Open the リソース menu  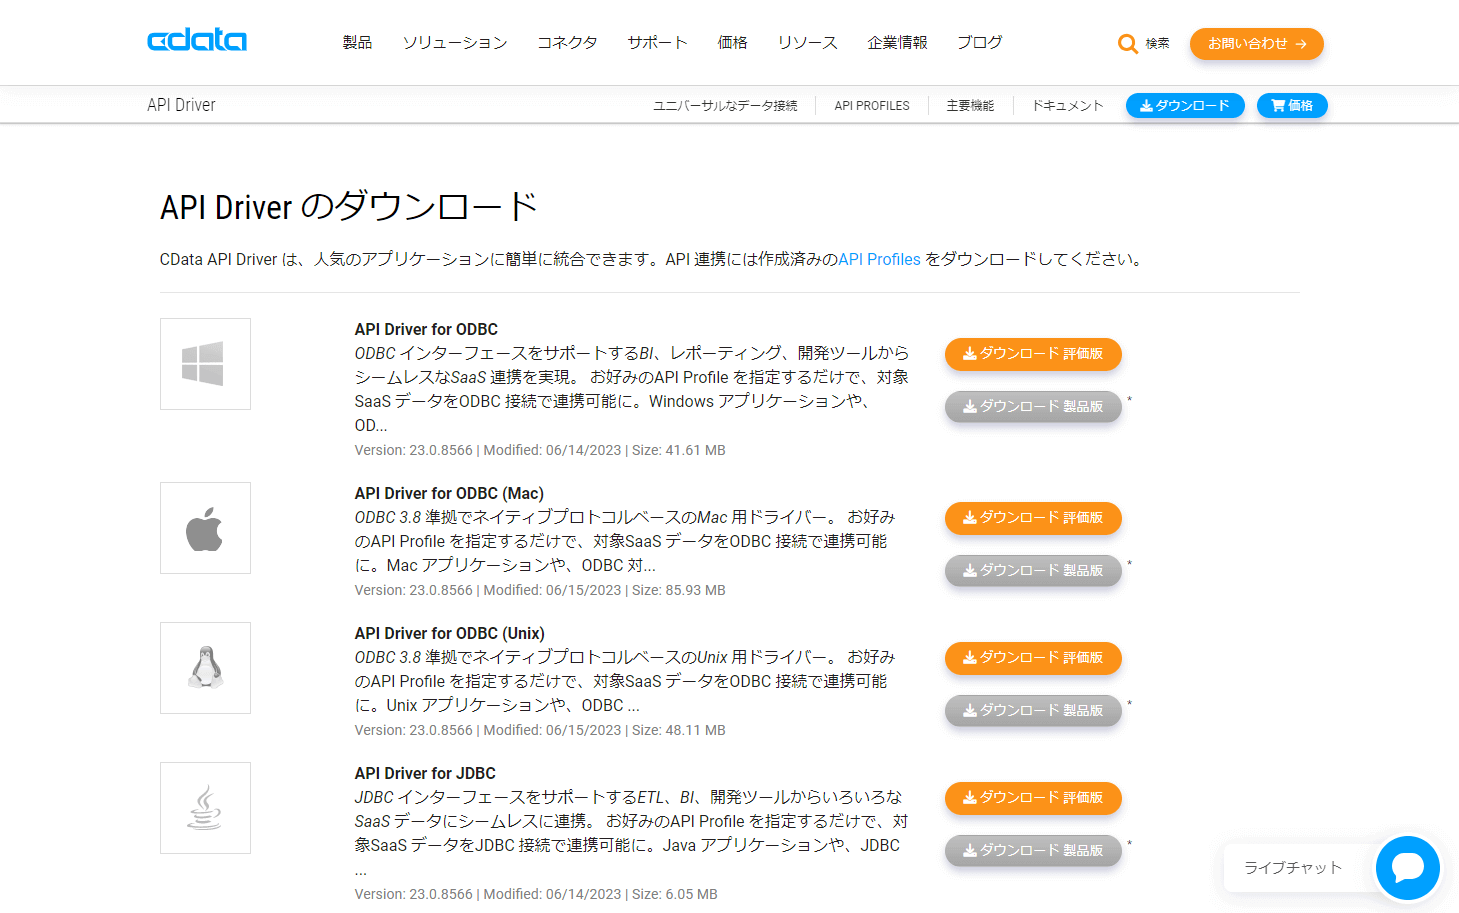(x=807, y=43)
